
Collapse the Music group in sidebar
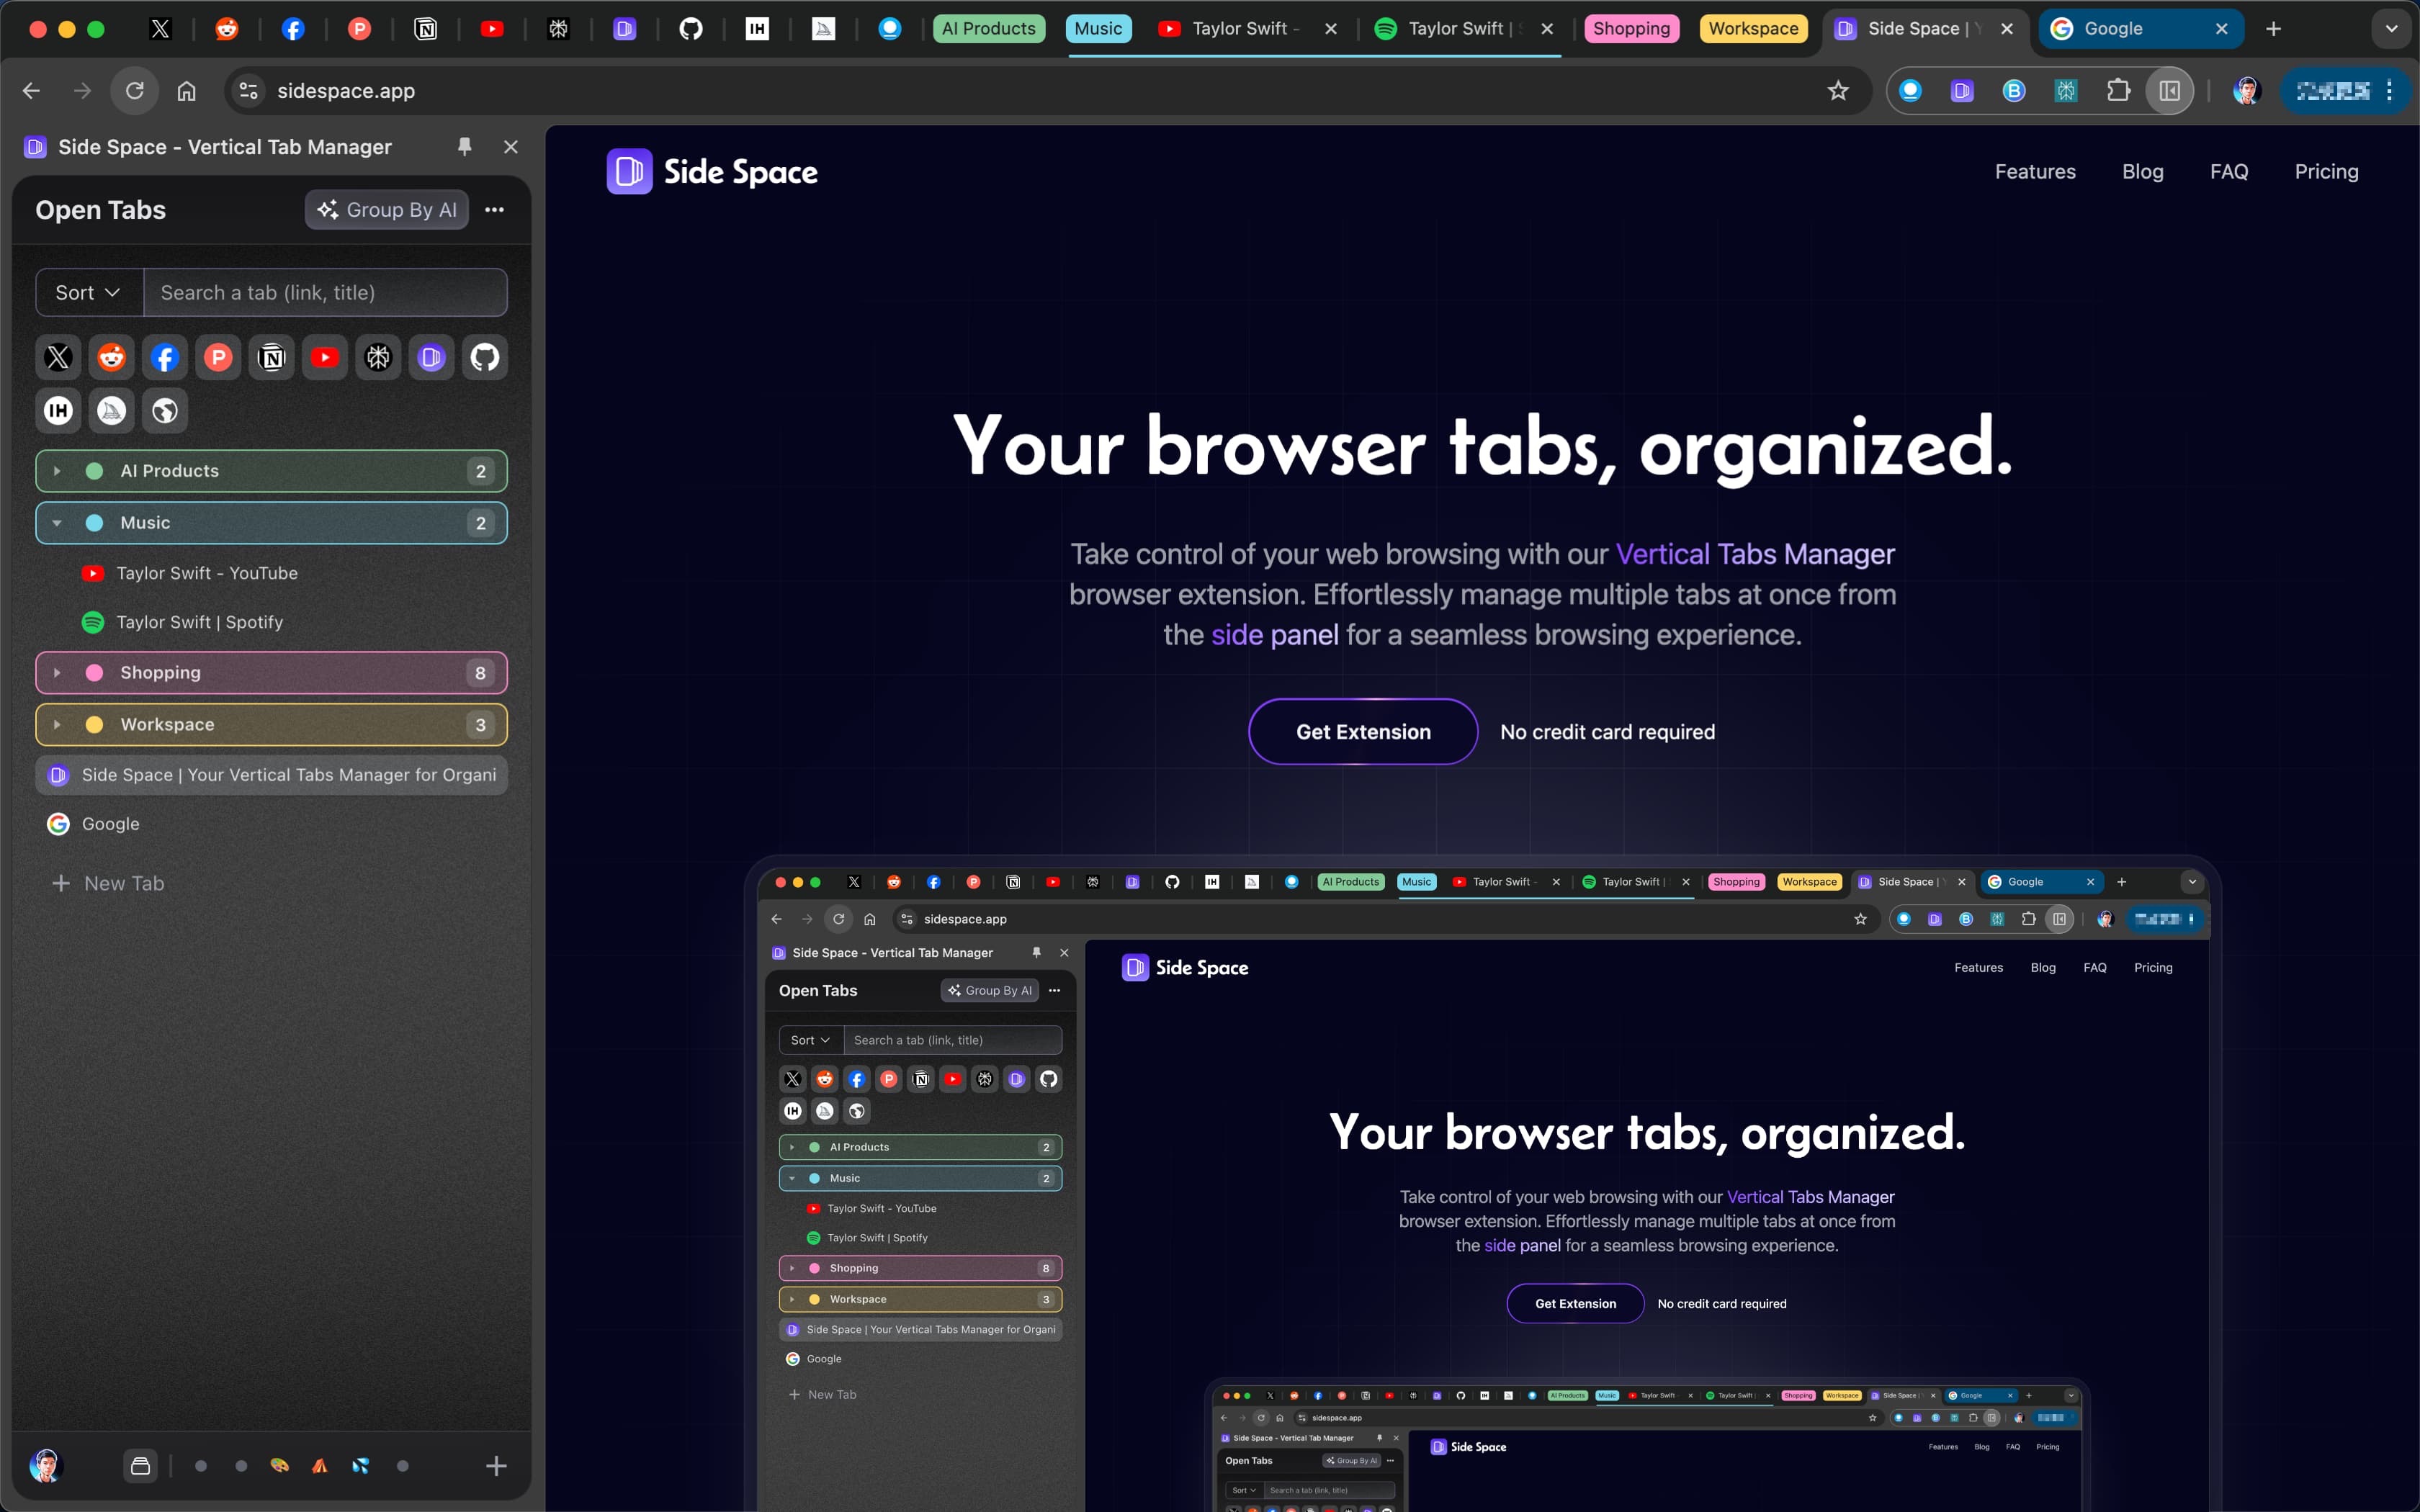click(57, 523)
